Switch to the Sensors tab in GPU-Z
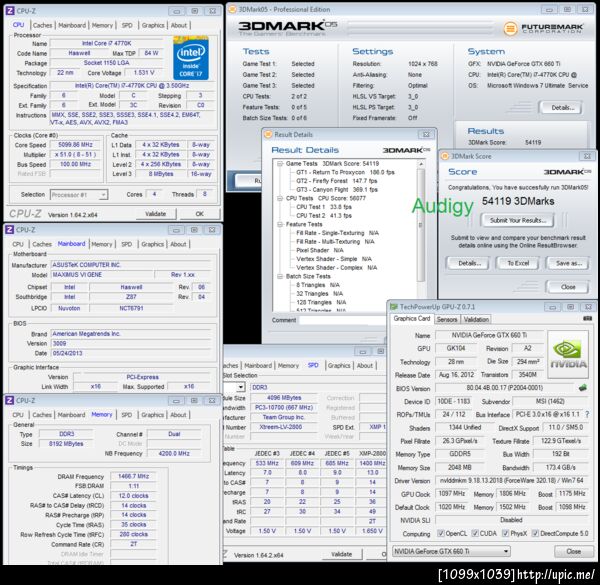This screenshot has height=585, width=600. (x=447, y=319)
